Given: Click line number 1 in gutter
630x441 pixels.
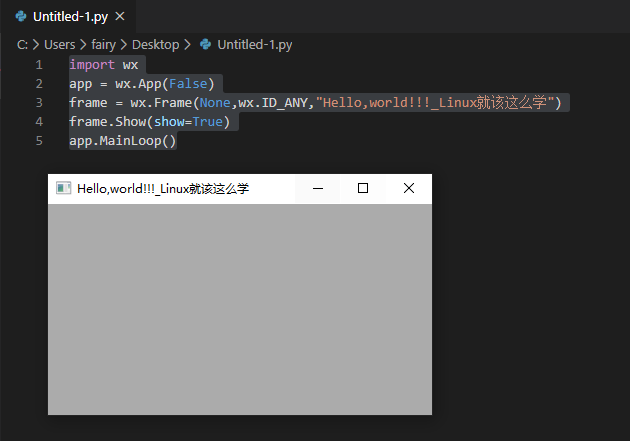Looking at the screenshot, I should 39,65.
